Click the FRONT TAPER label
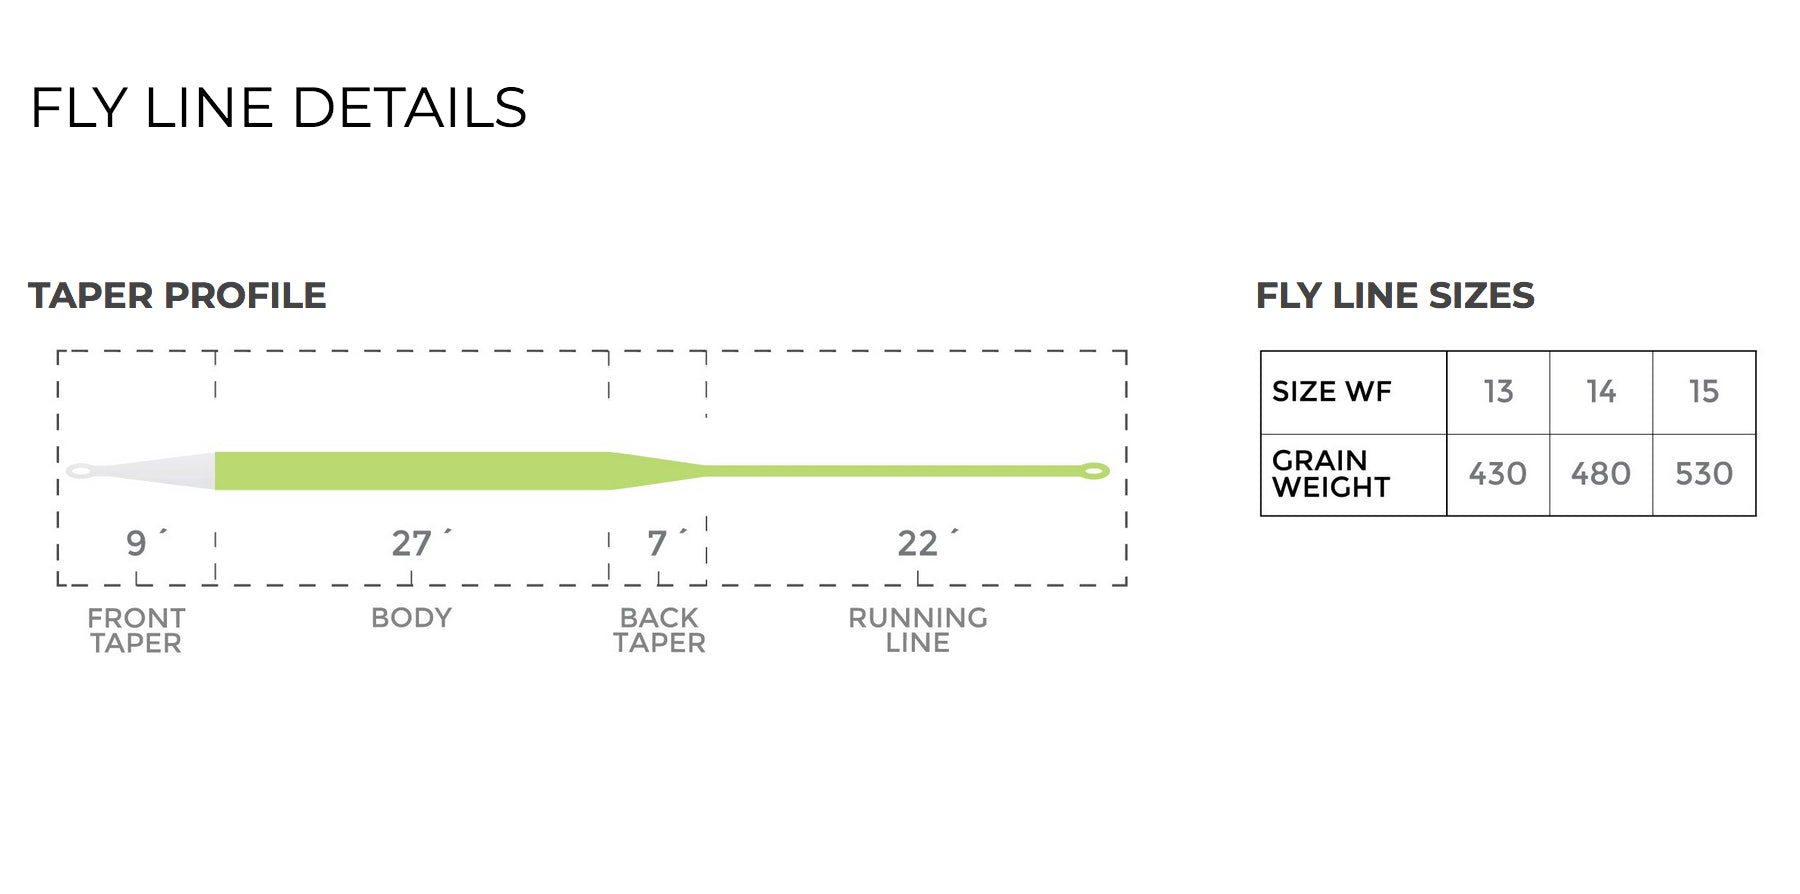1800x894 pixels. pyautogui.click(x=136, y=630)
